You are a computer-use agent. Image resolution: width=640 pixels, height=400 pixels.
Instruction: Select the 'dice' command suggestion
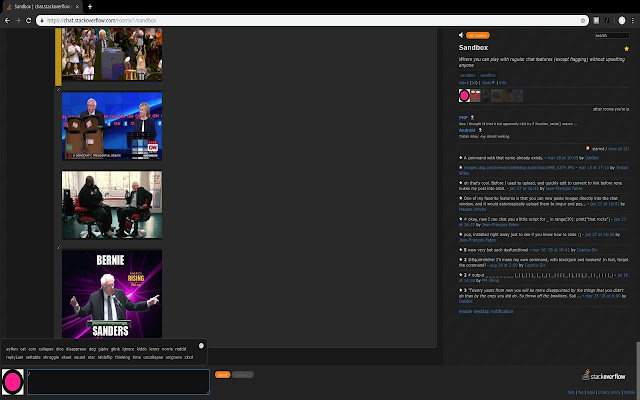pos(60,349)
